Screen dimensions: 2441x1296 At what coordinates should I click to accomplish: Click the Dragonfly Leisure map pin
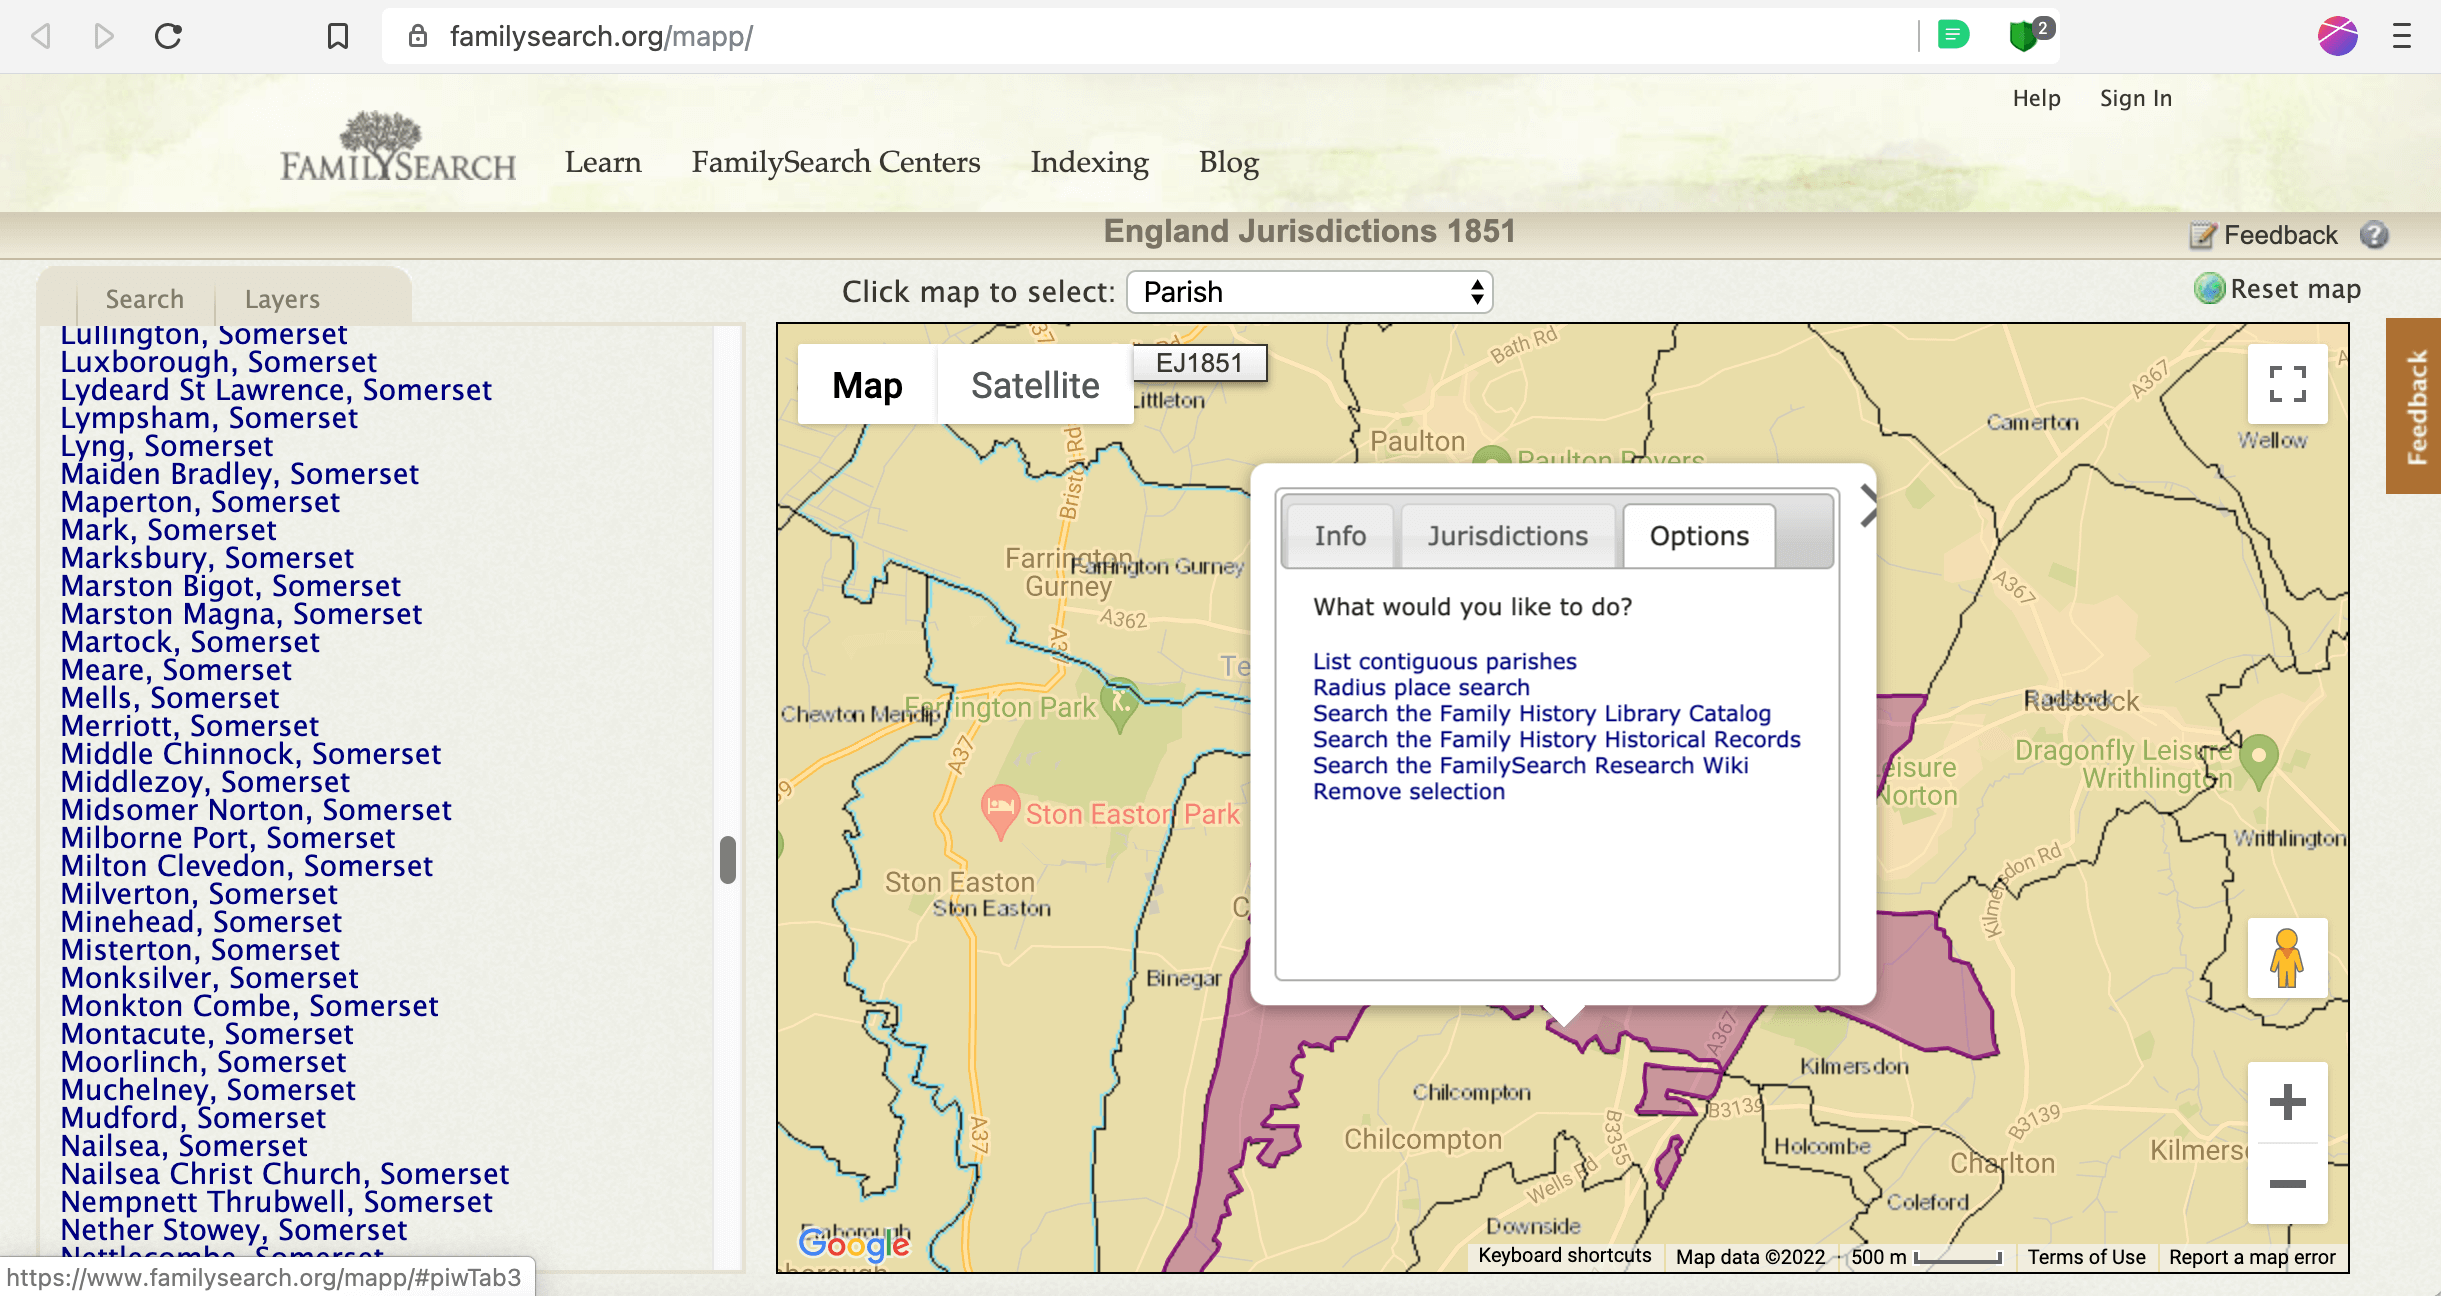tap(2258, 761)
